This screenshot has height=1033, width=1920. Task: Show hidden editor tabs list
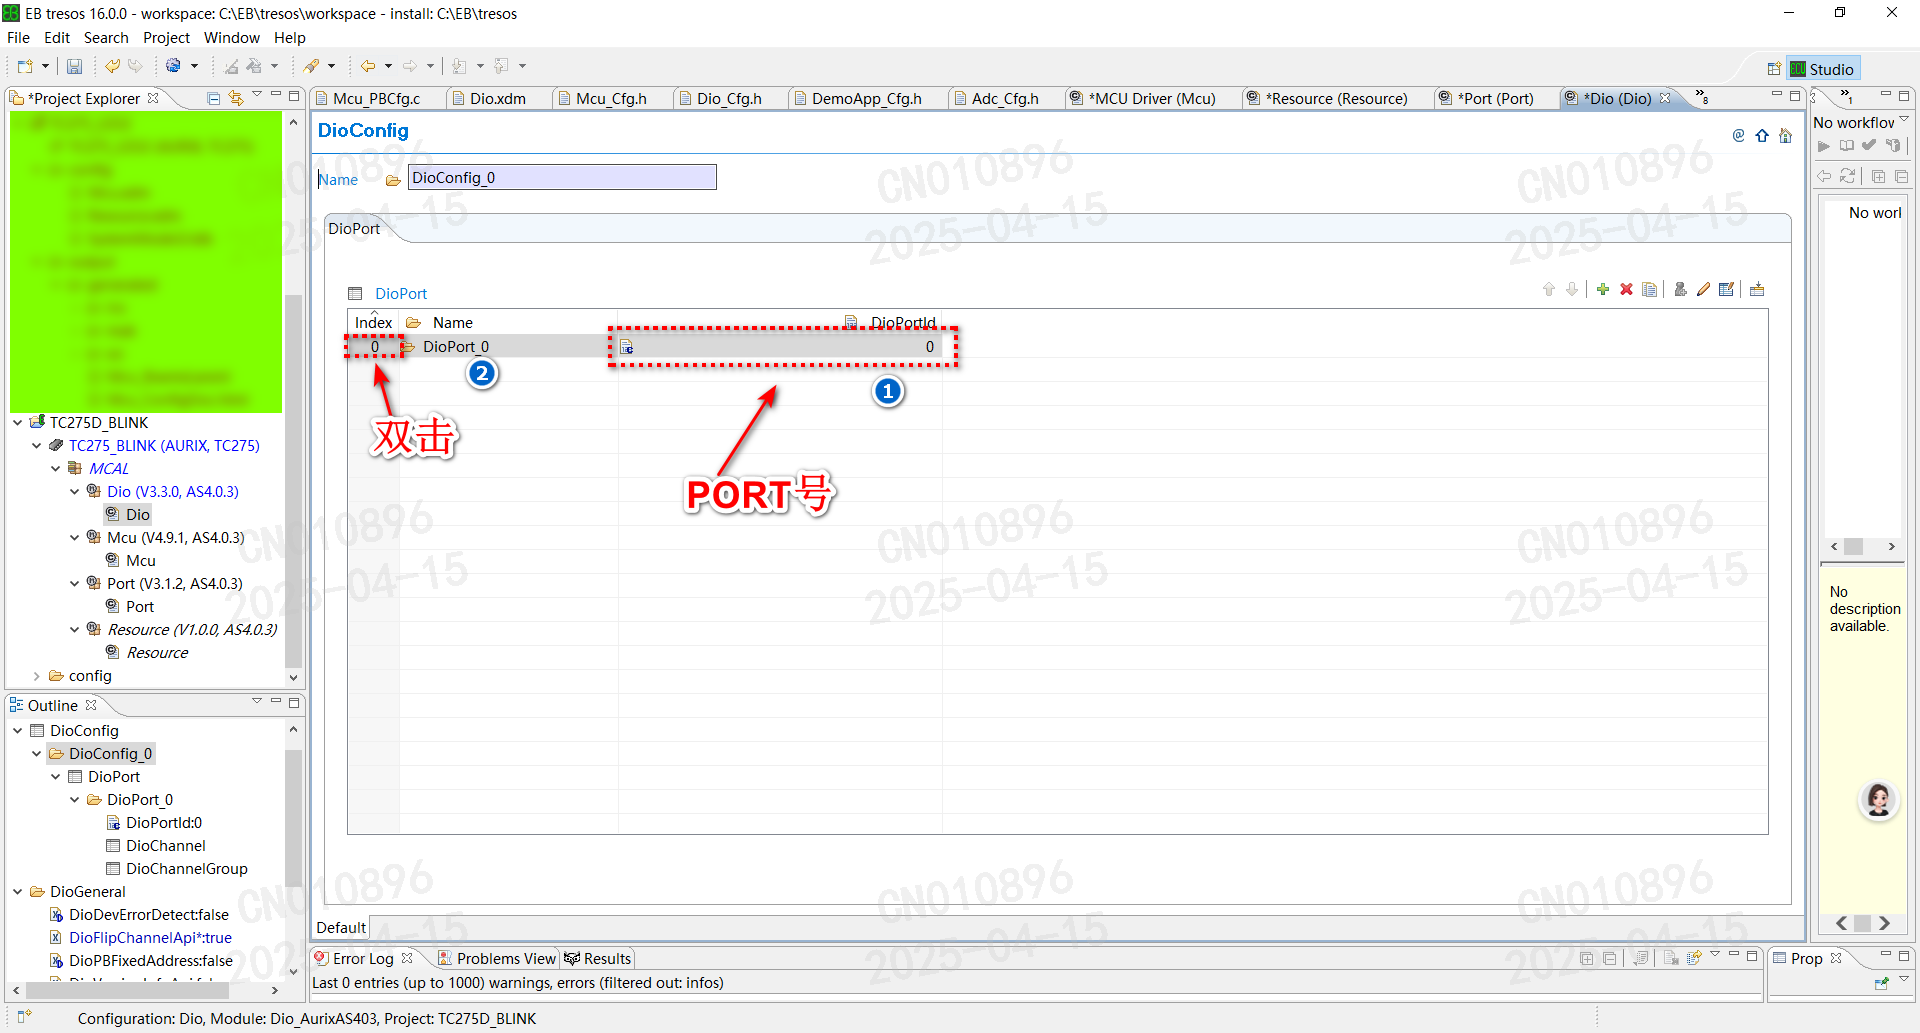[1701, 97]
